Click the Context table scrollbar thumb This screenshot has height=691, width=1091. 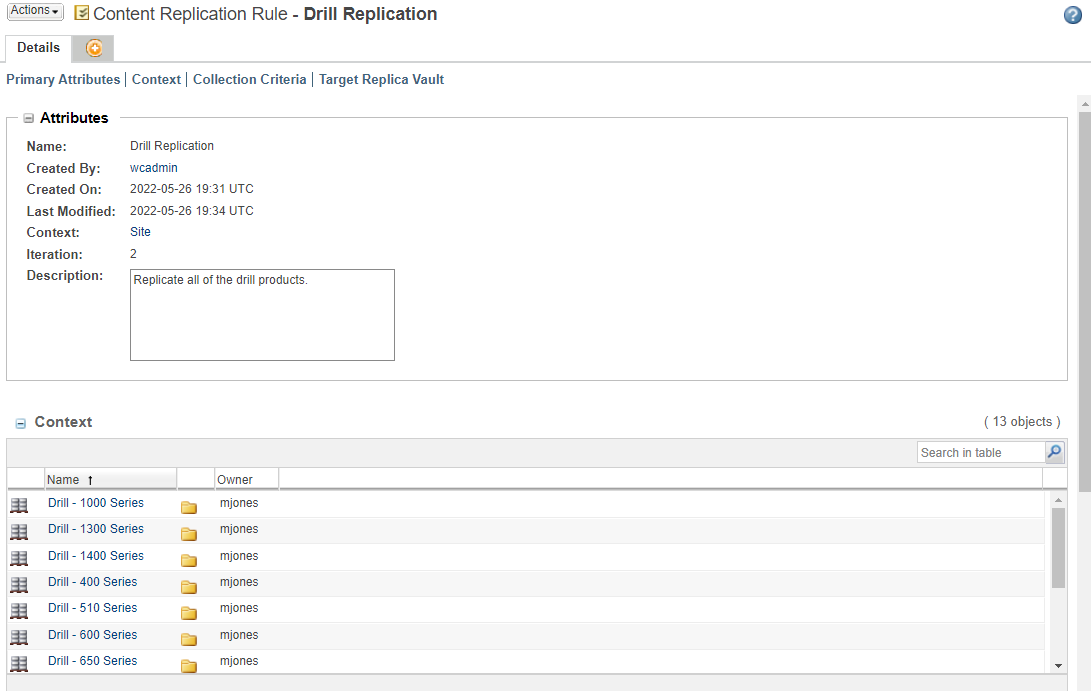pyautogui.click(x=1058, y=548)
